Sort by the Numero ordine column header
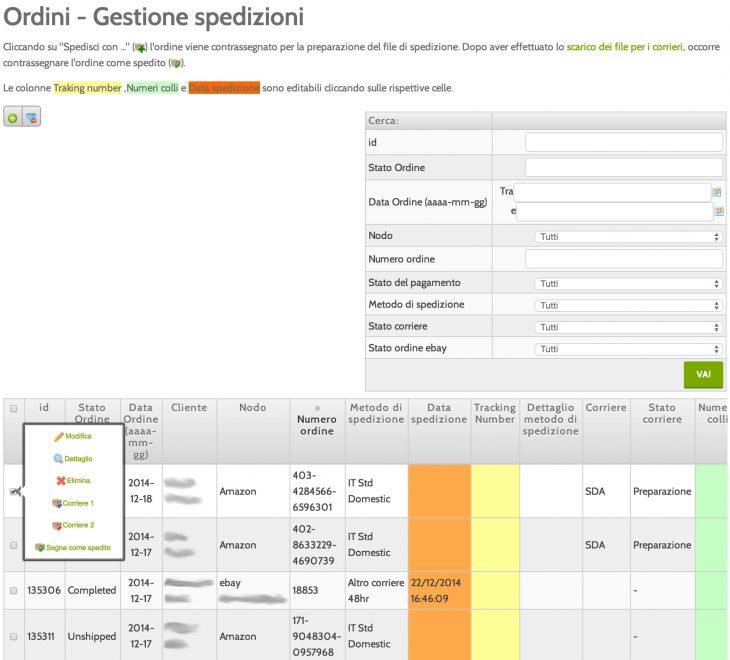This screenshot has width=730, height=660. 317,425
